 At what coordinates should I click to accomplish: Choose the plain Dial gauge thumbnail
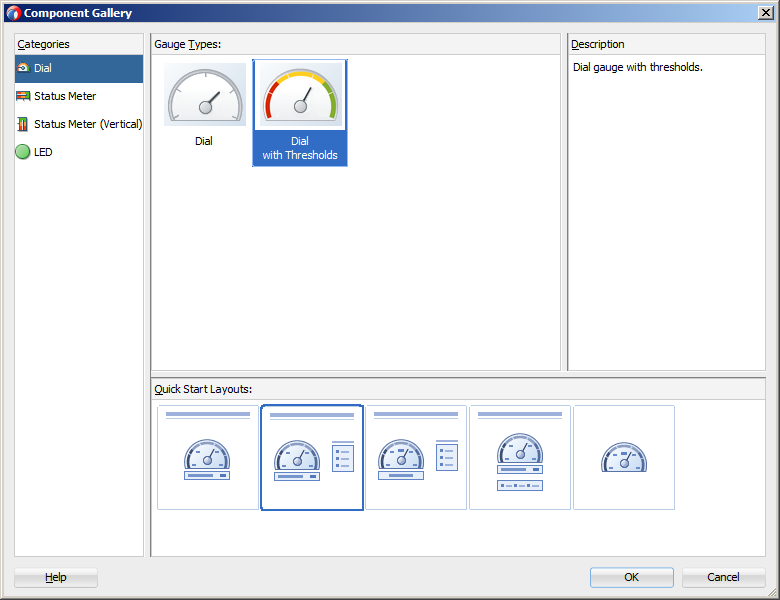(205, 95)
